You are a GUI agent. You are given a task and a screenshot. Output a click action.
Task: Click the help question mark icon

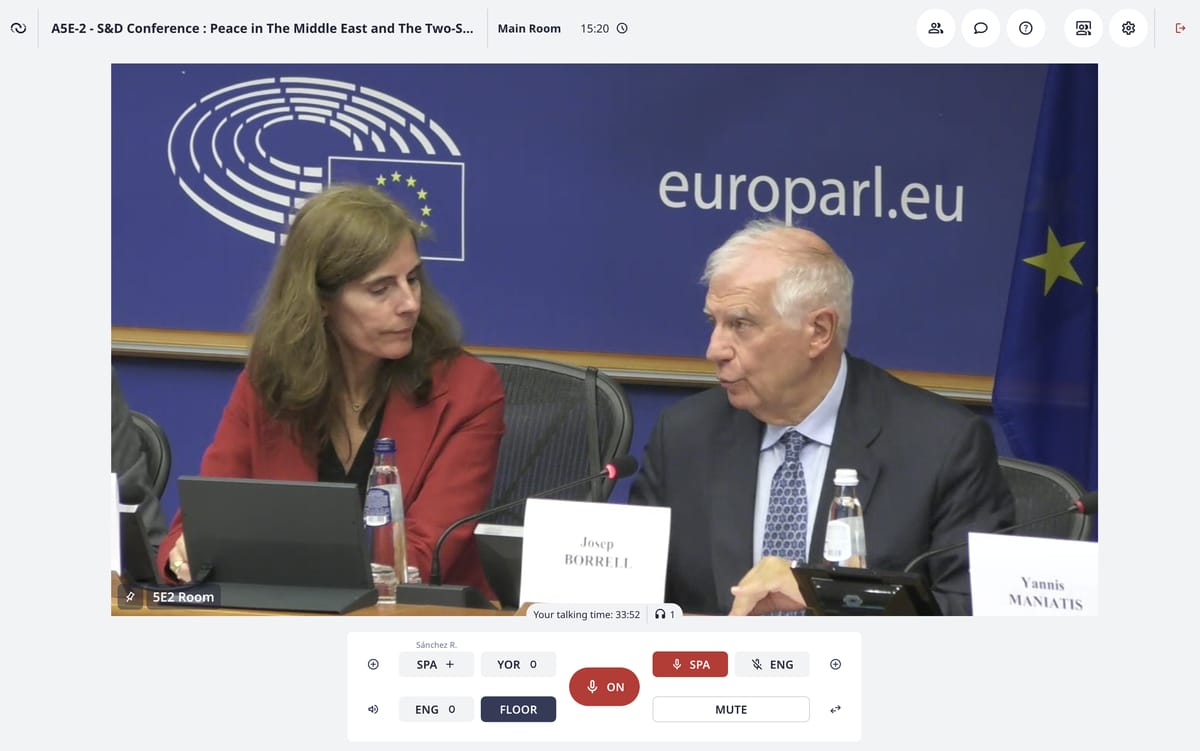[x=1026, y=28]
